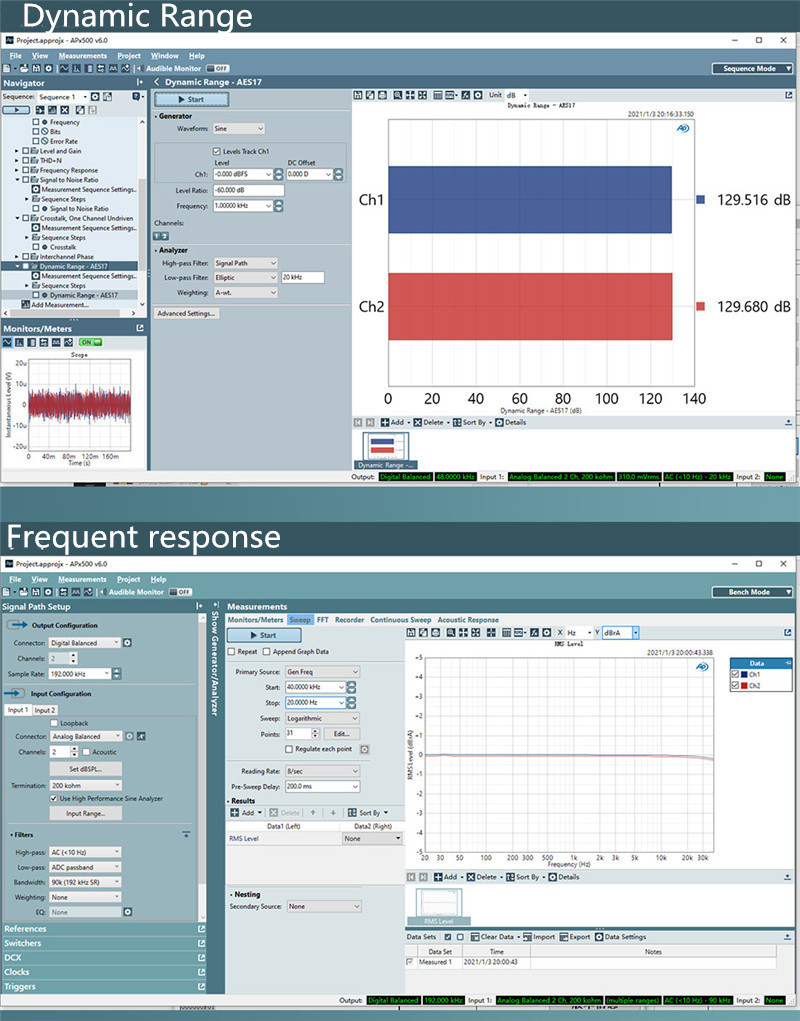Image resolution: width=800 pixels, height=1021 pixels.
Task: Click the Dynamic Range result thumbnail
Action: pyautogui.click(x=386, y=448)
